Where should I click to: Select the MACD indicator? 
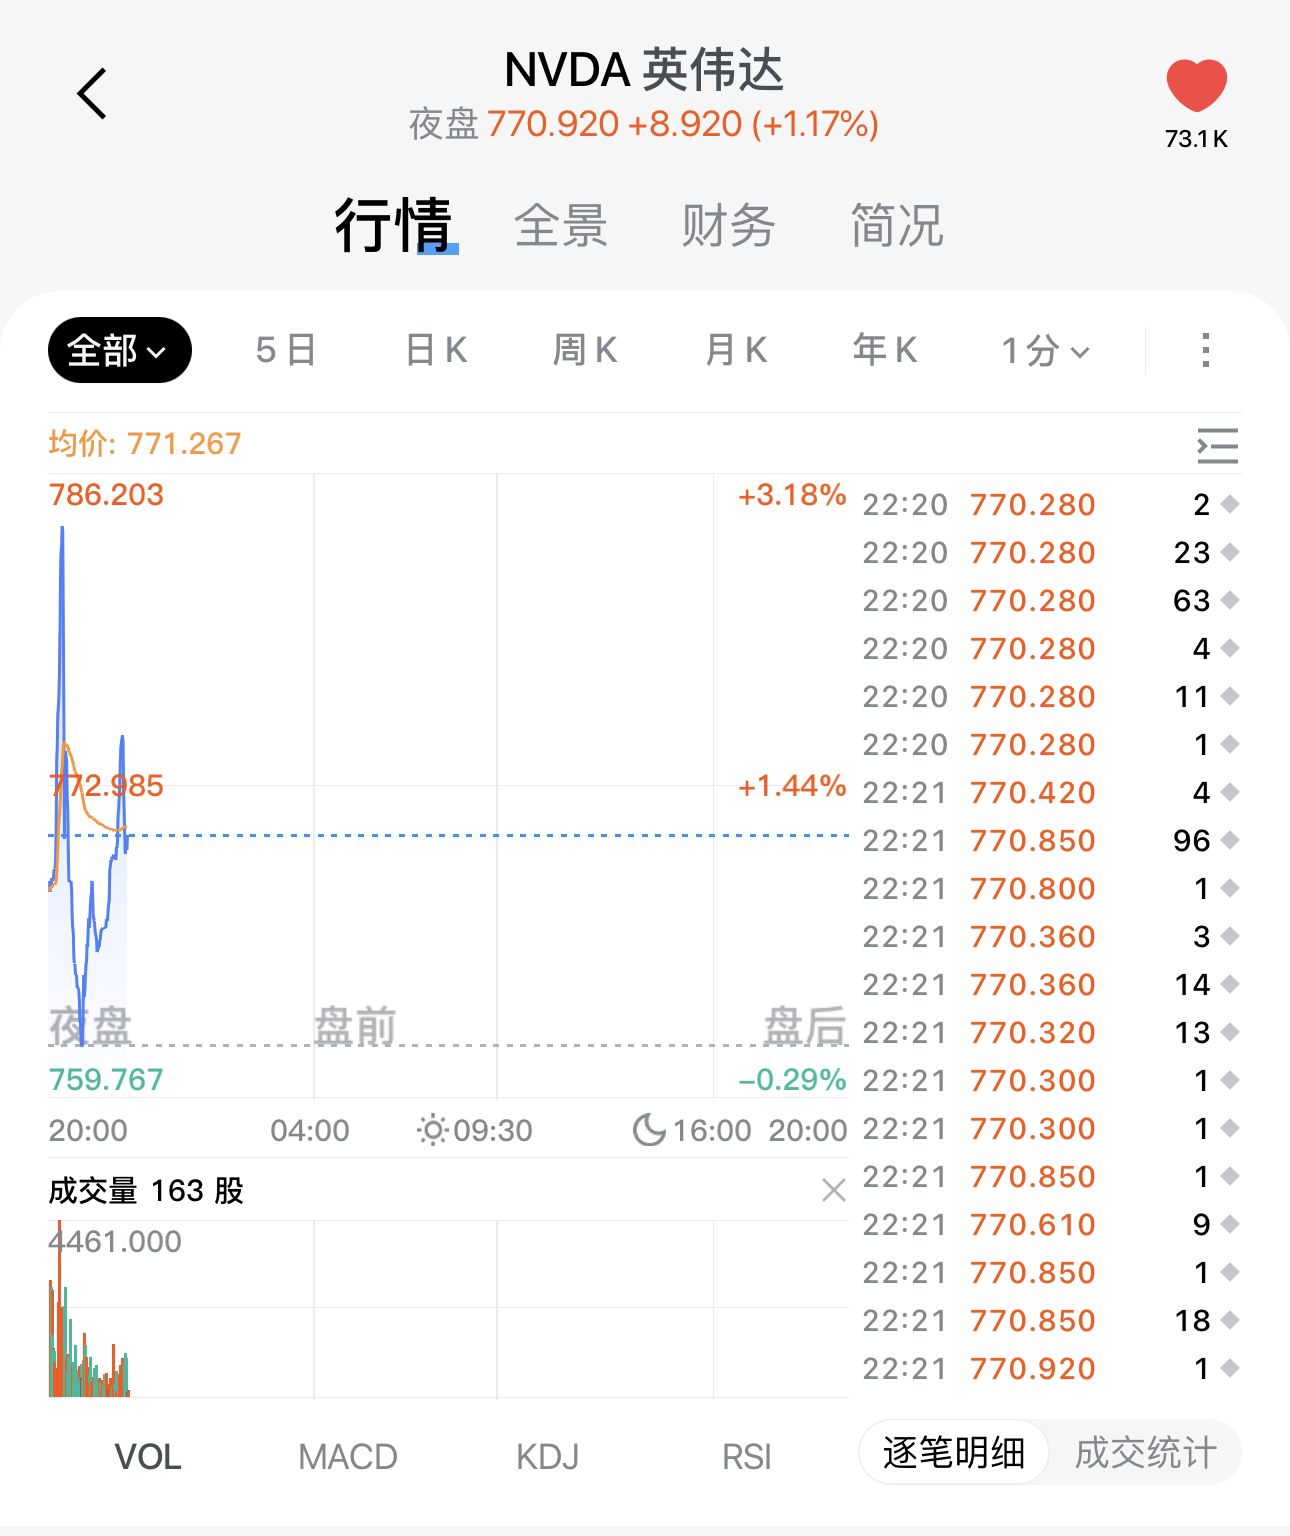click(348, 1457)
